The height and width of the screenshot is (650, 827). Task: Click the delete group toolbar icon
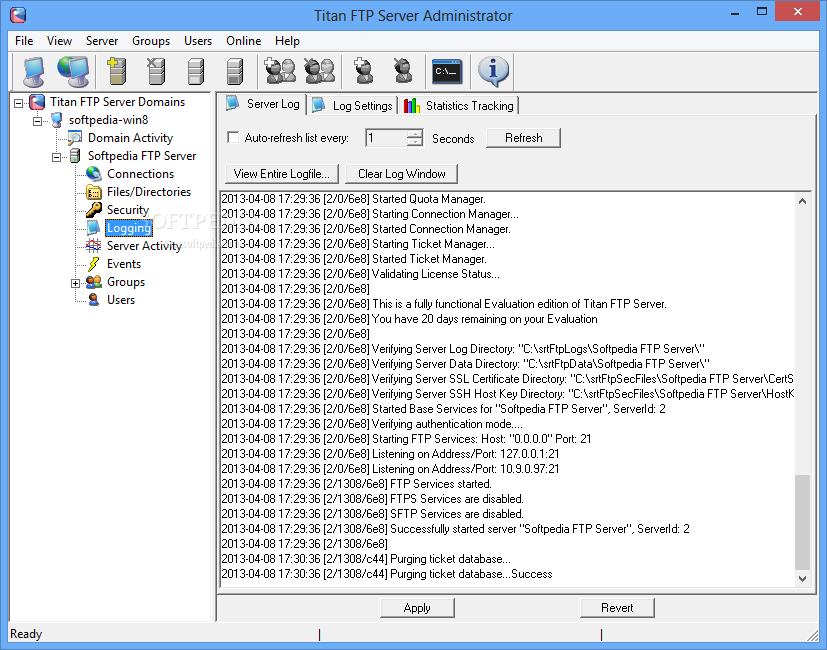click(320, 71)
